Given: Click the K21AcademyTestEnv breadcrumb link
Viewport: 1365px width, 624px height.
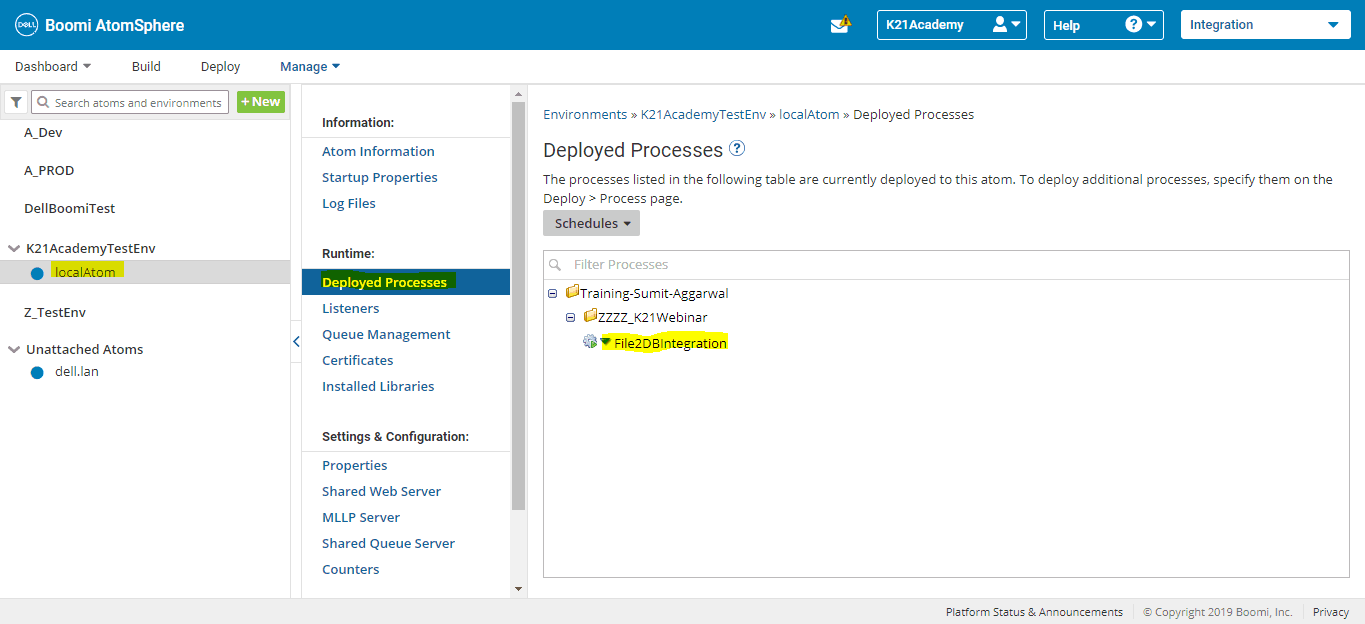Looking at the screenshot, I should (x=703, y=114).
